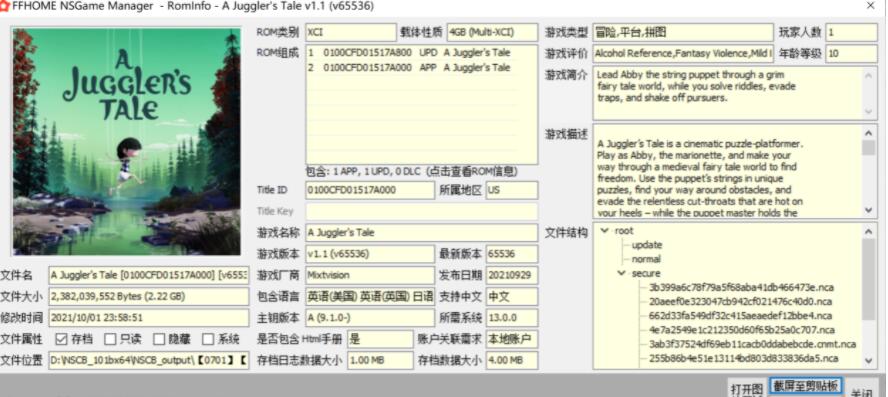The height and width of the screenshot is (397, 888).
Task: Click the 点击查看ROM信息 summary line
Action: click(x=412, y=171)
